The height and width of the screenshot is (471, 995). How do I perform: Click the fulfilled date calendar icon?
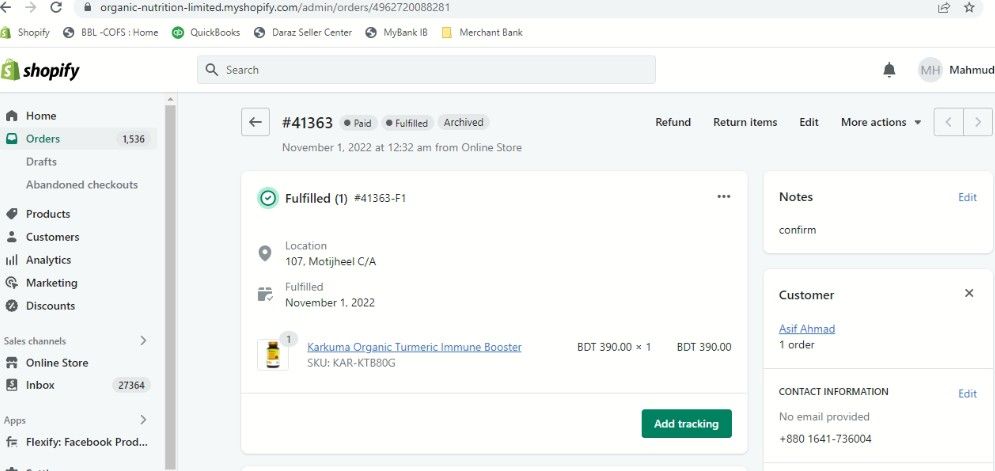265,295
